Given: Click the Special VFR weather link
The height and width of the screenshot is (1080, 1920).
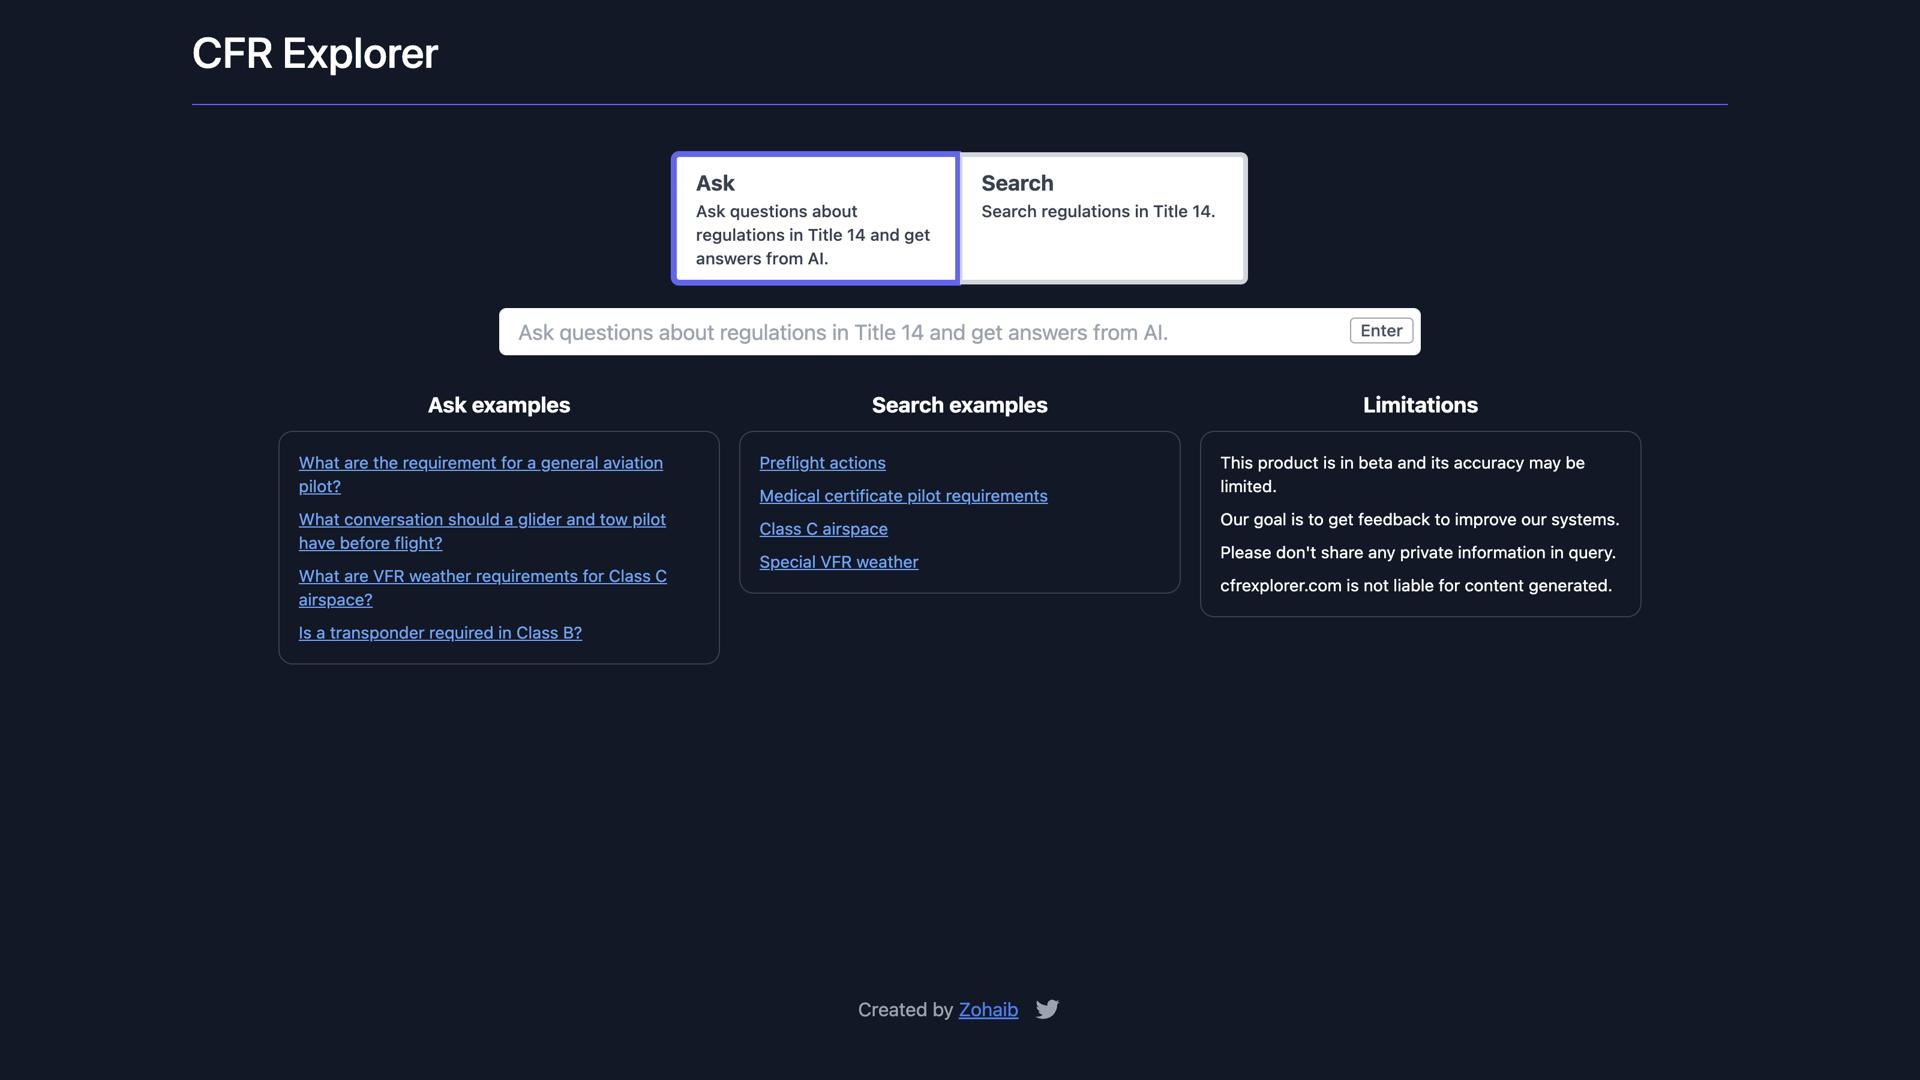Looking at the screenshot, I should coord(838,562).
